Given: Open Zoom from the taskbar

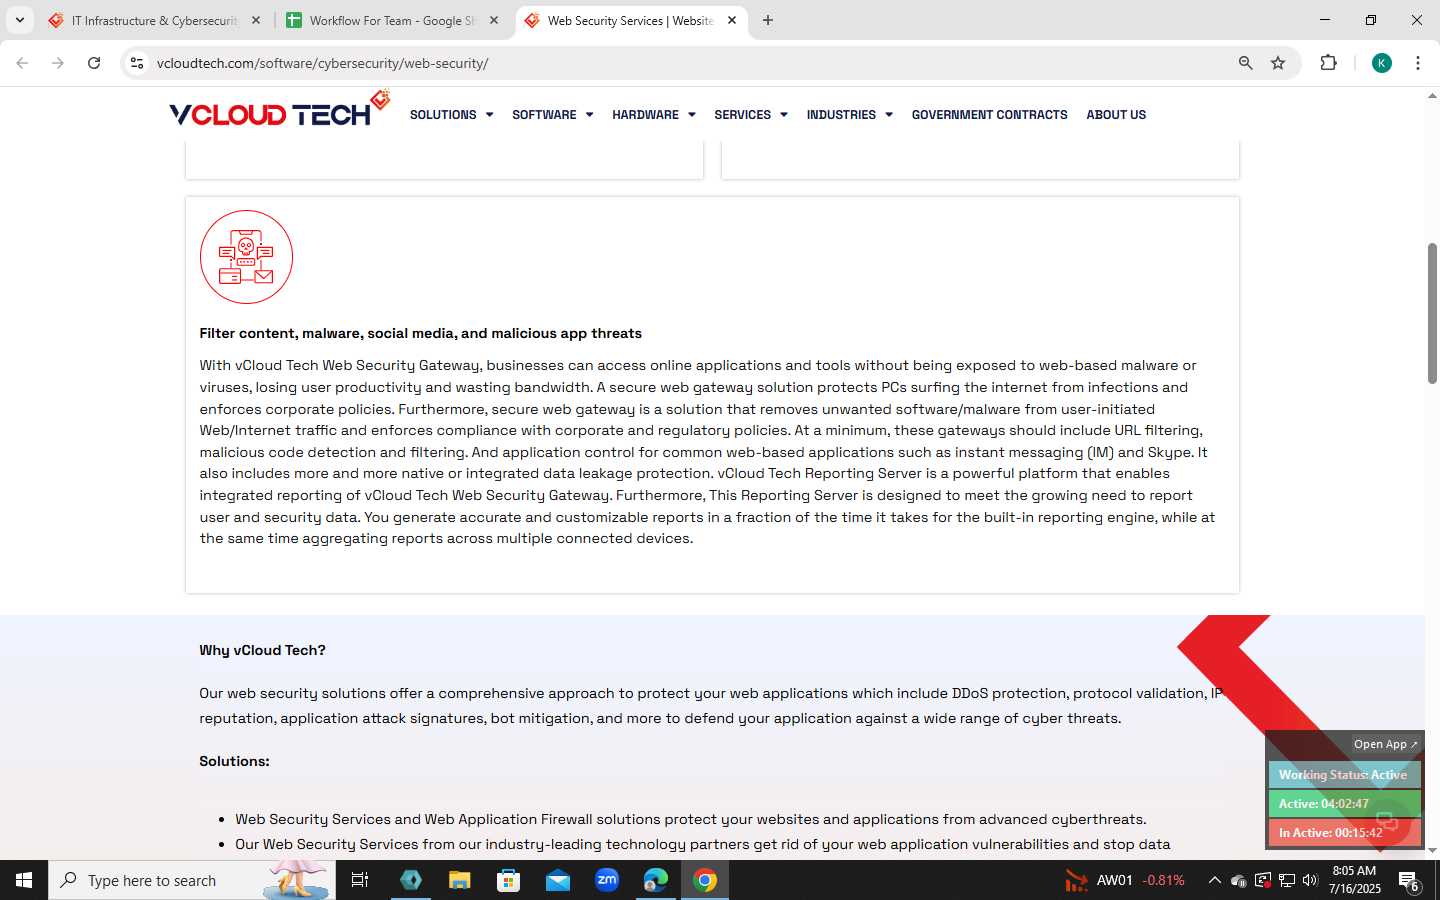Looking at the screenshot, I should (x=607, y=880).
